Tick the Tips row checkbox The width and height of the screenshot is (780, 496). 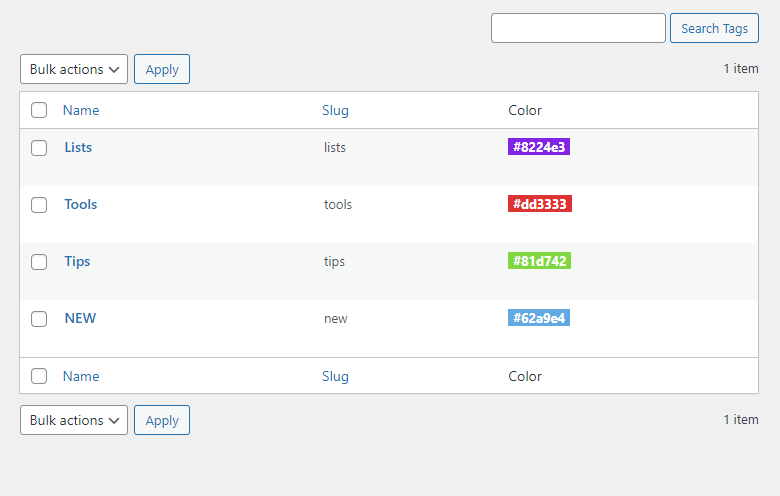[39, 262]
